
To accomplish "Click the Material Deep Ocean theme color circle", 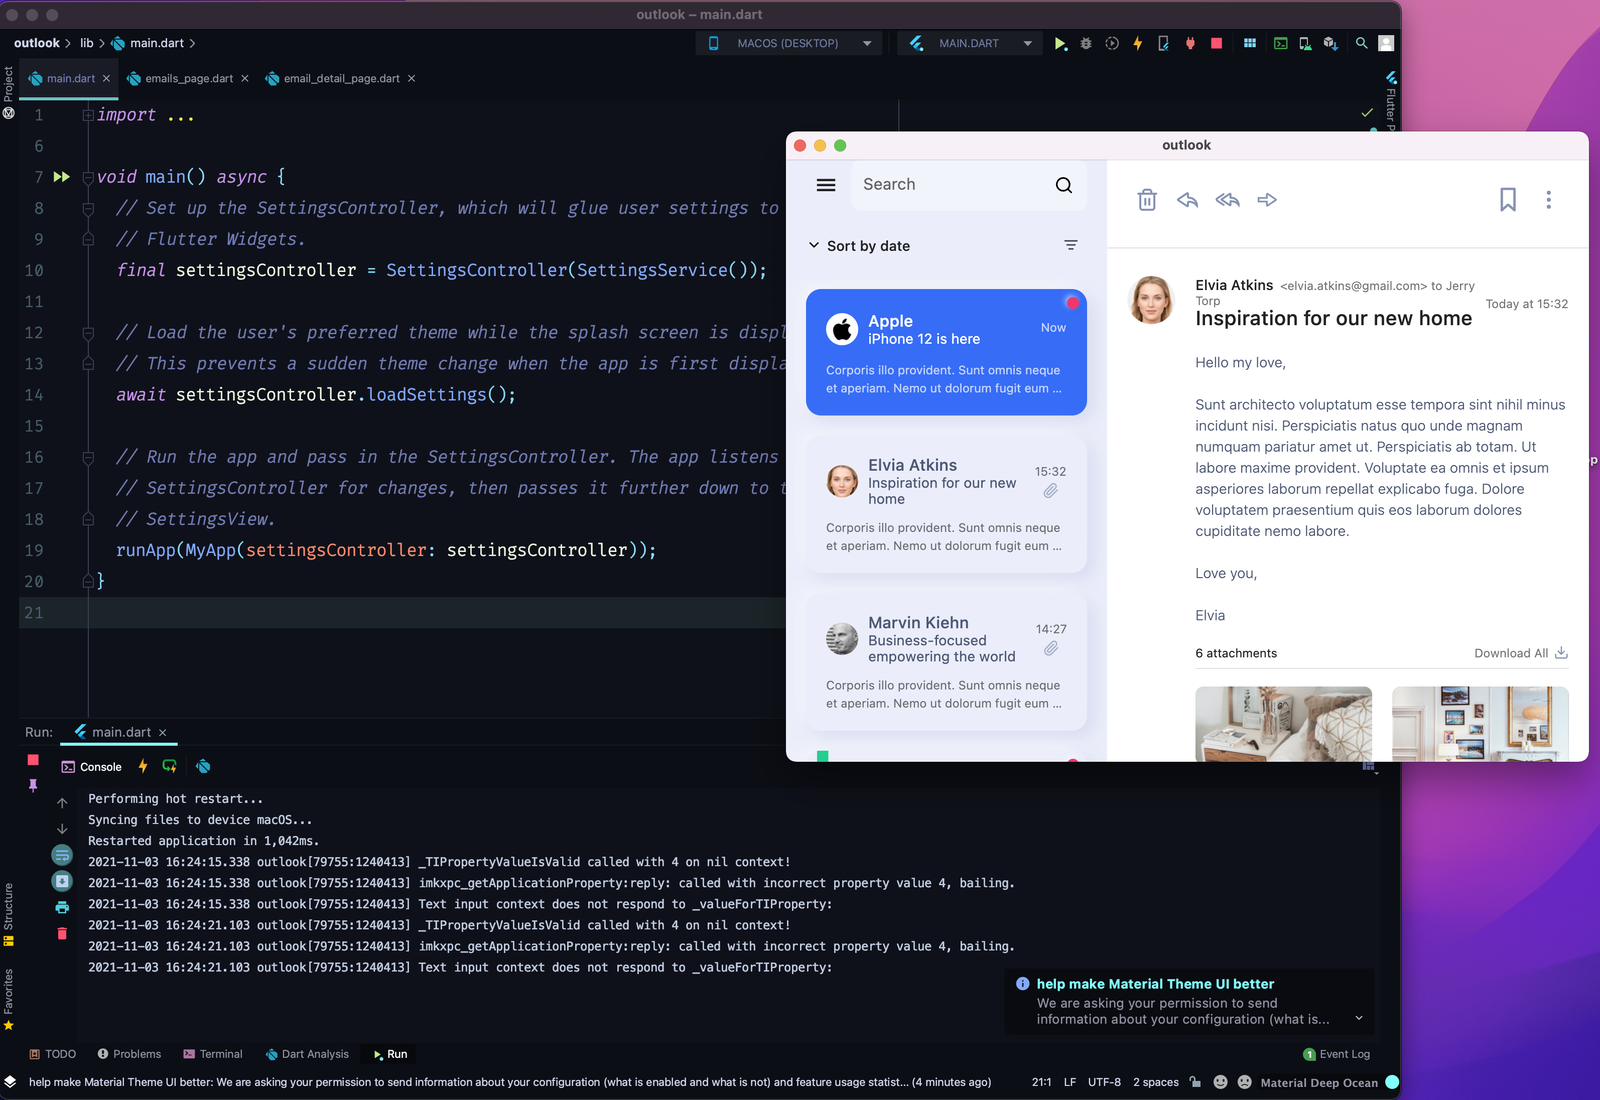I will [x=1392, y=1082].
